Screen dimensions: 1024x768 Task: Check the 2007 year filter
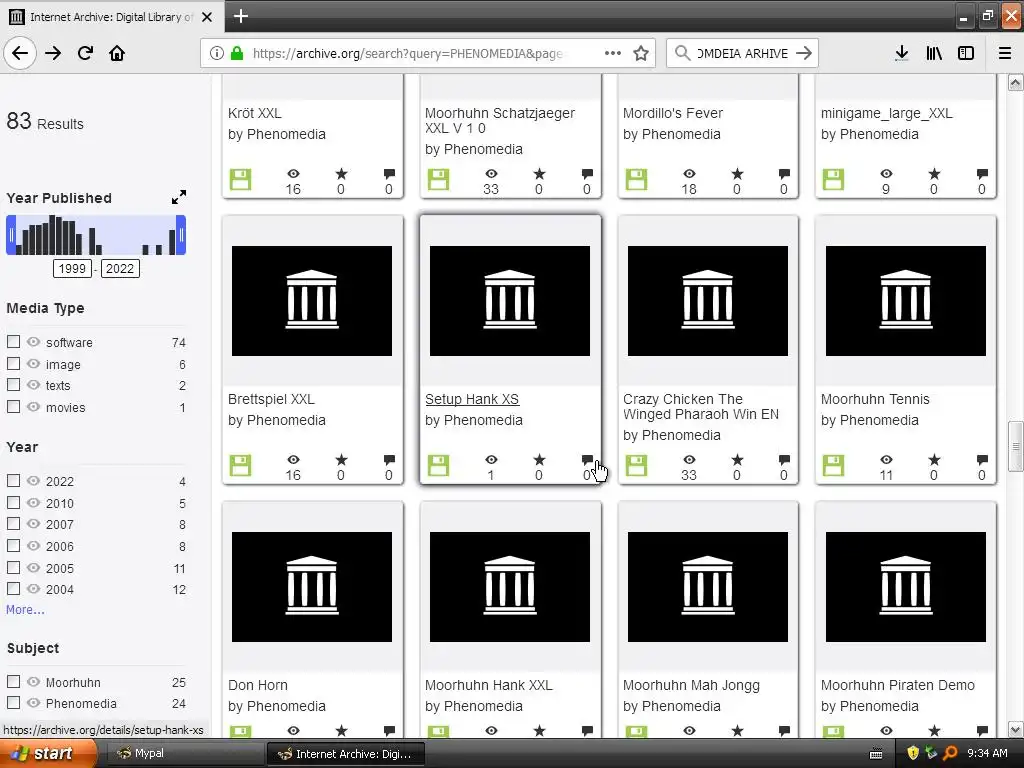click(13, 524)
